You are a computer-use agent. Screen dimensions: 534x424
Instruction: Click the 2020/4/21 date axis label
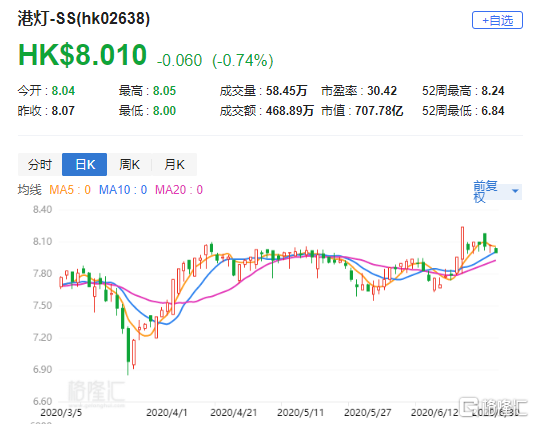[234, 413]
